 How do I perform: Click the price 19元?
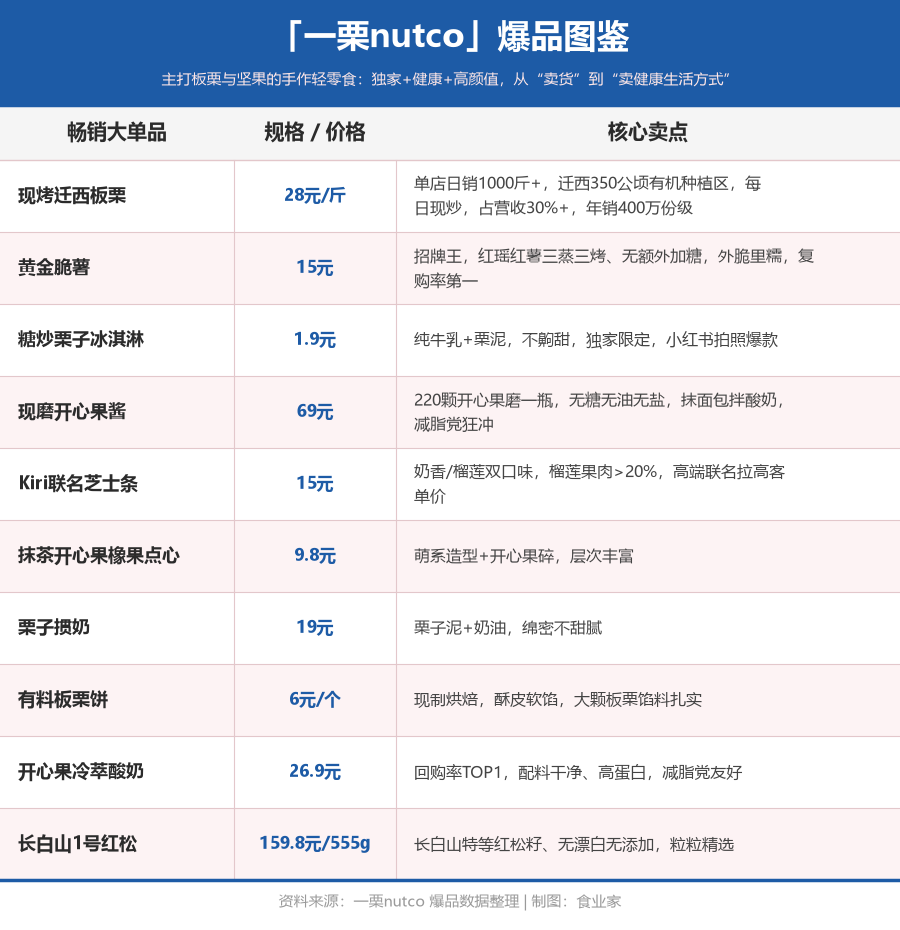click(x=315, y=628)
